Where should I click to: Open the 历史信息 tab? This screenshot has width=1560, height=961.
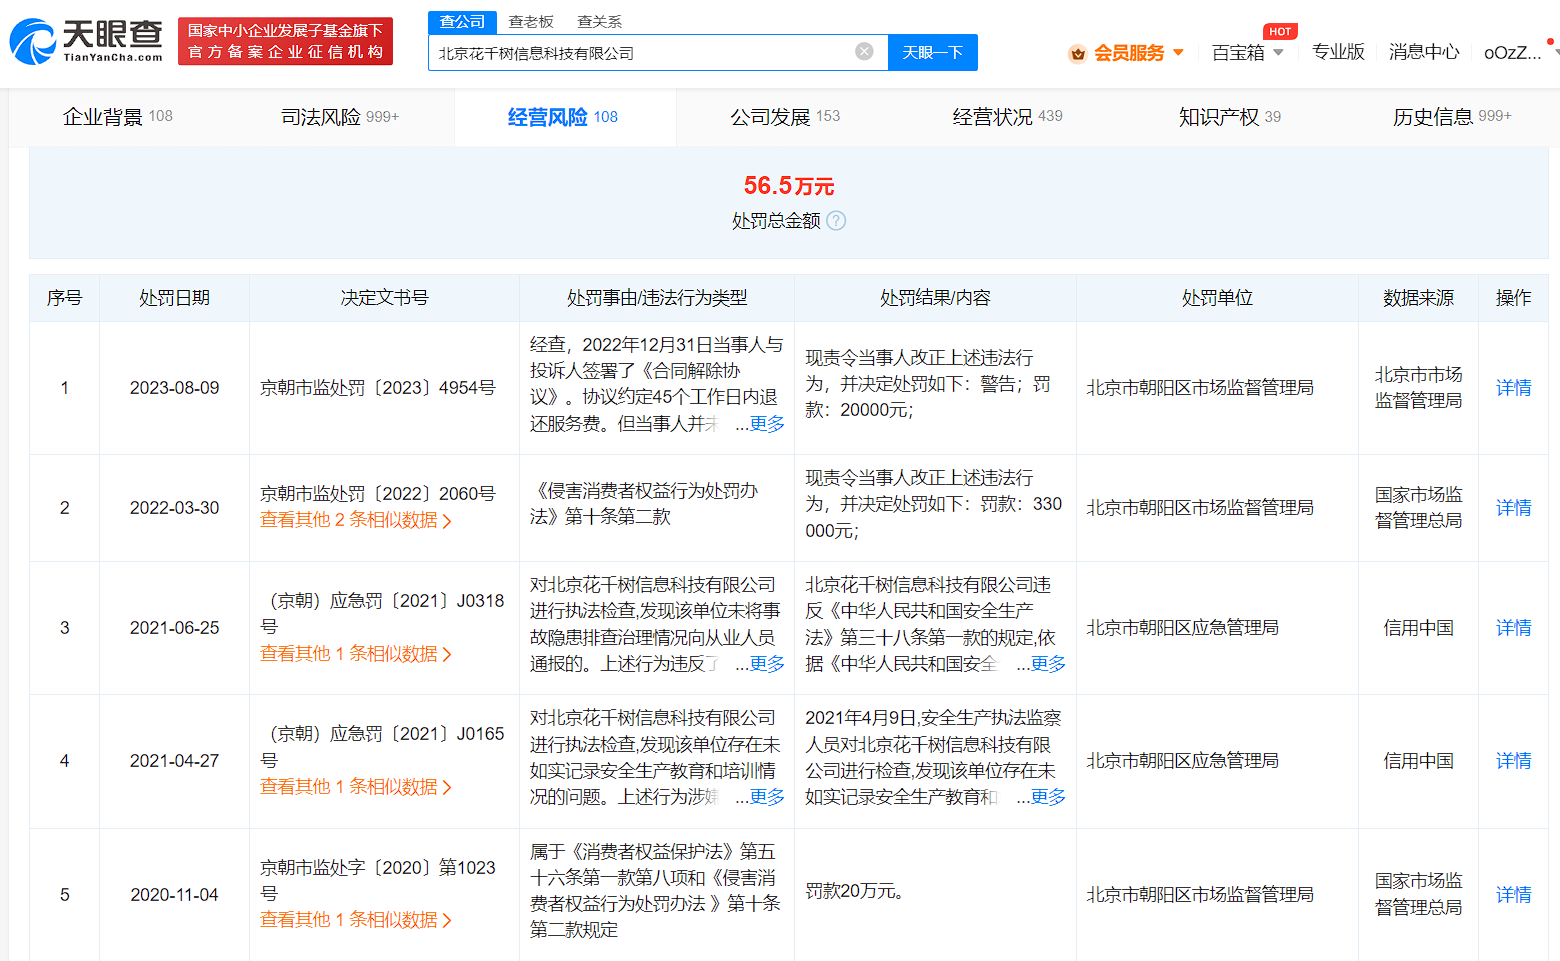pos(1452,117)
